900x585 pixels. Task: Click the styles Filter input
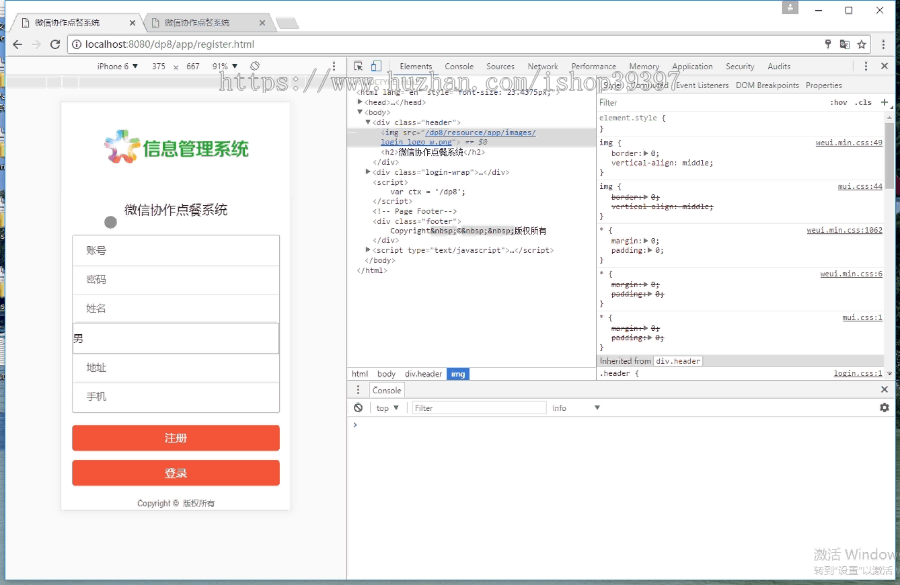point(710,103)
